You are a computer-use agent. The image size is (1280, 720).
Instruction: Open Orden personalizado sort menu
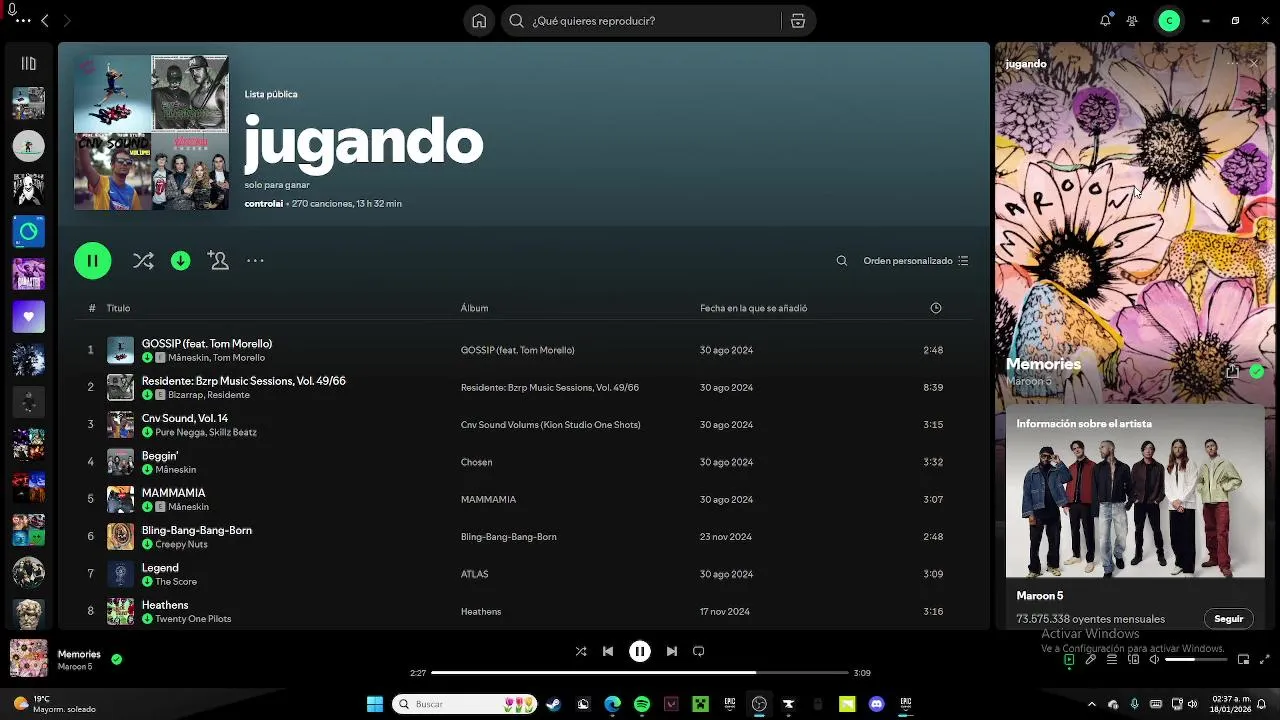point(915,261)
